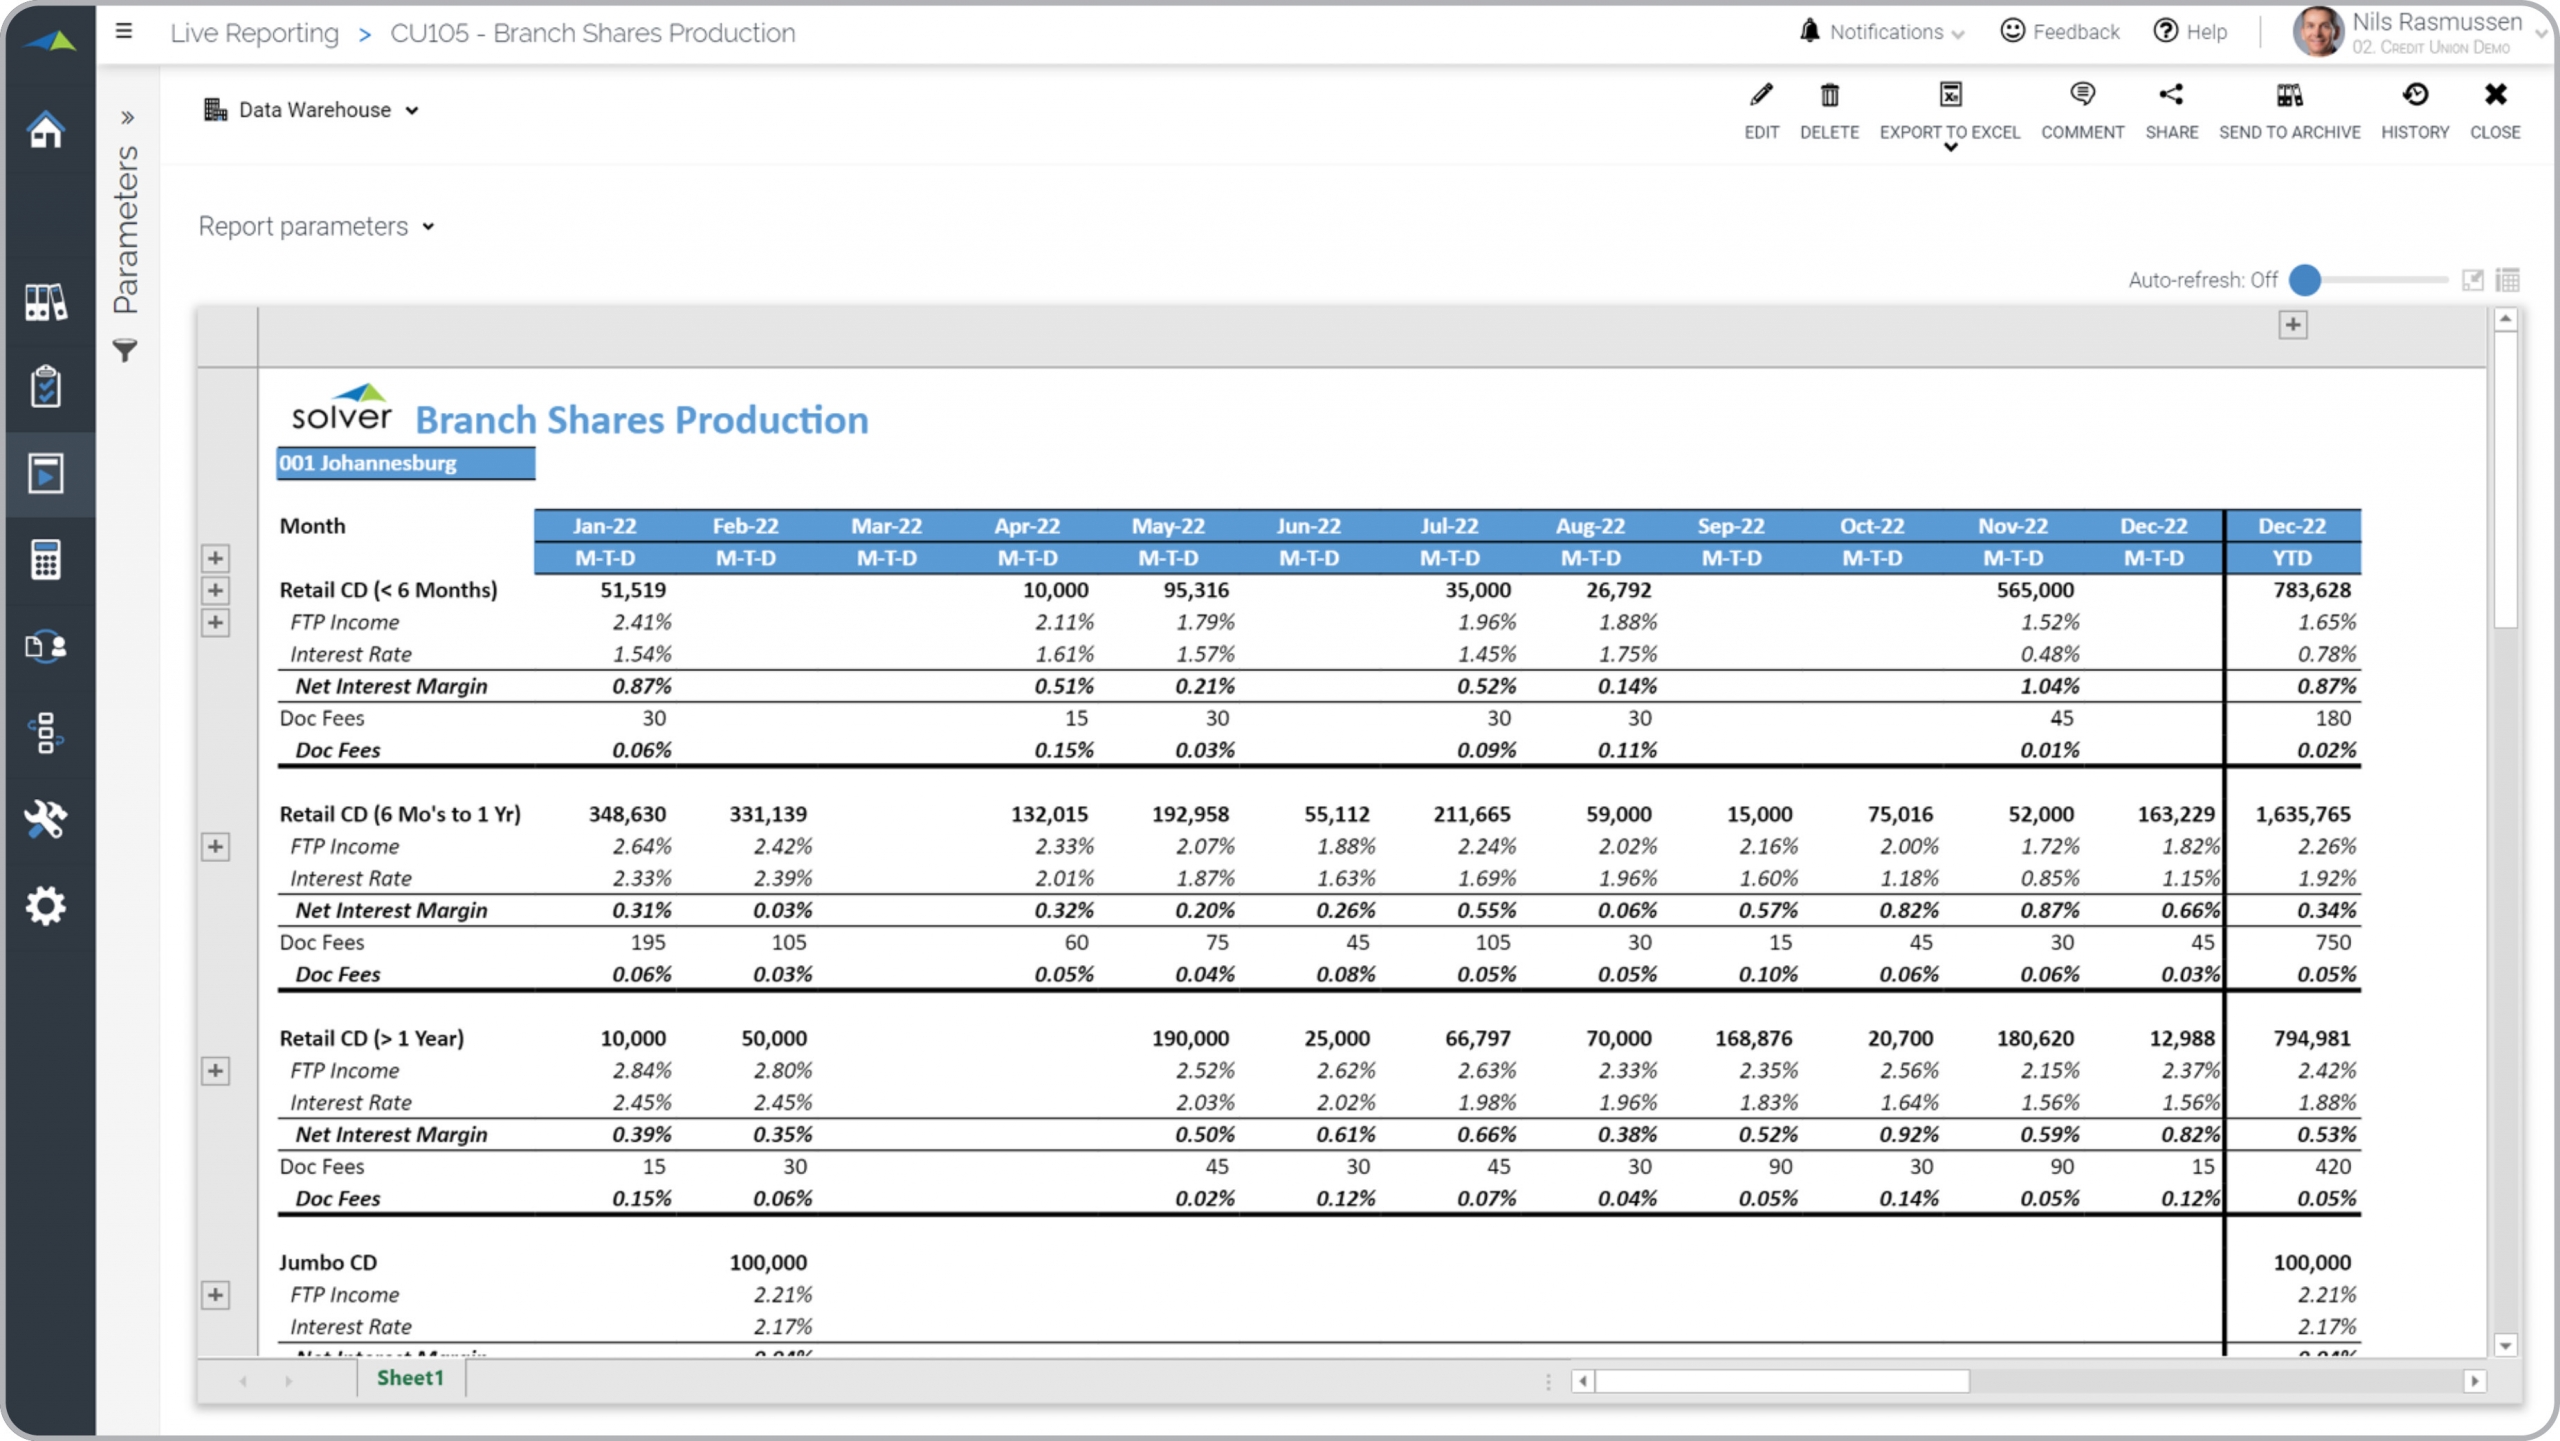Send report to archive
Image resolution: width=2560 pixels, height=1441 pixels.
pos(2289,97)
